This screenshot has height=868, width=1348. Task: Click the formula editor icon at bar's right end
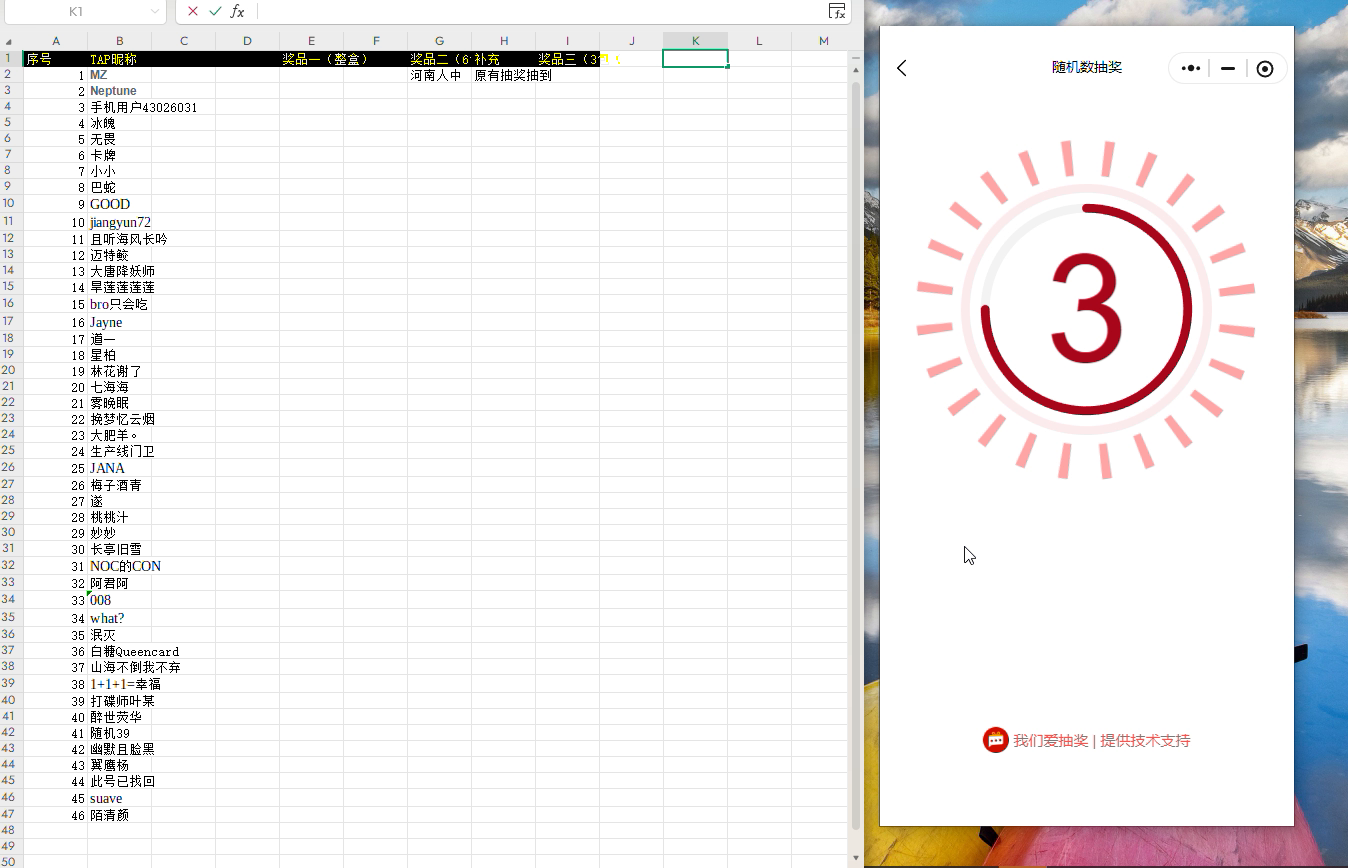pyautogui.click(x=837, y=11)
